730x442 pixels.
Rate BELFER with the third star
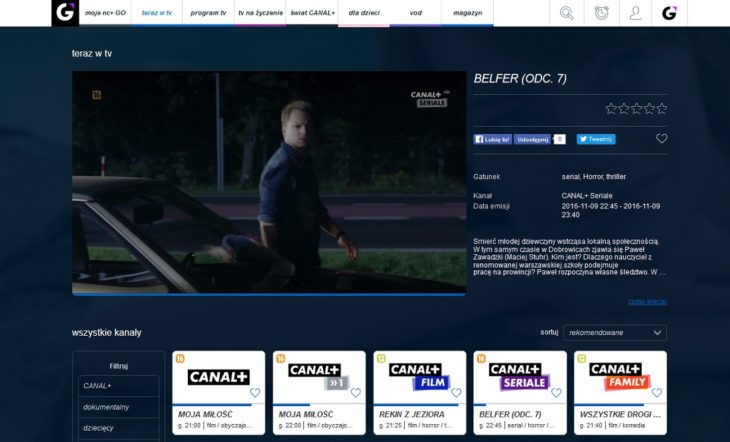[x=636, y=109]
